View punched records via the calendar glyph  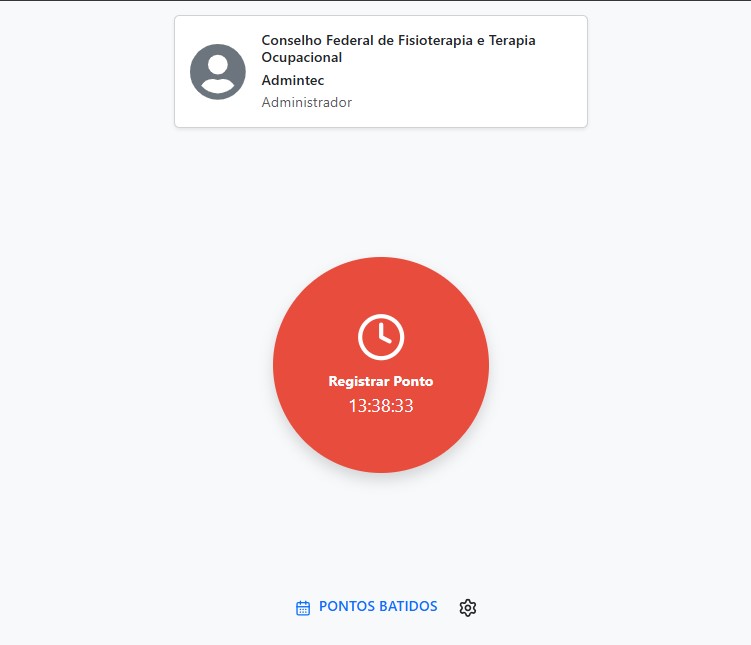pos(303,608)
